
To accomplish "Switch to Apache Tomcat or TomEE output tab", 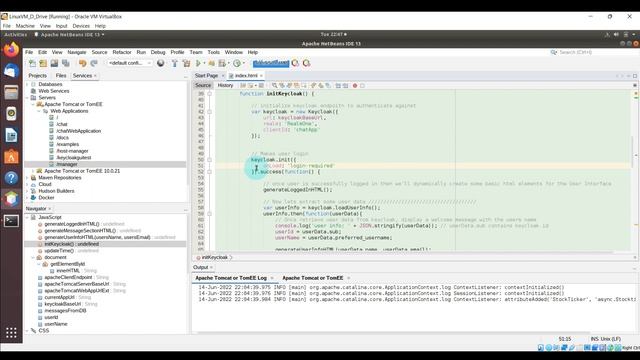I will [x=313, y=278].
